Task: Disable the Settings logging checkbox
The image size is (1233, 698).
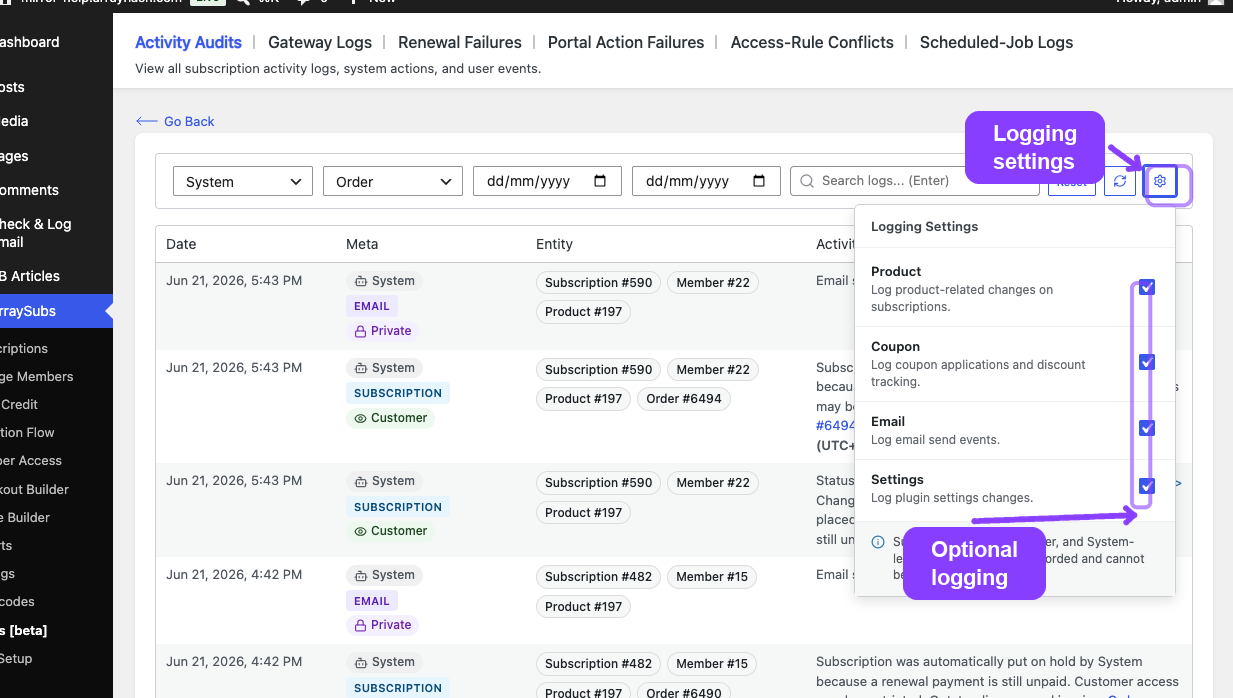Action: pyautogui.click(x=1147, y=486)
